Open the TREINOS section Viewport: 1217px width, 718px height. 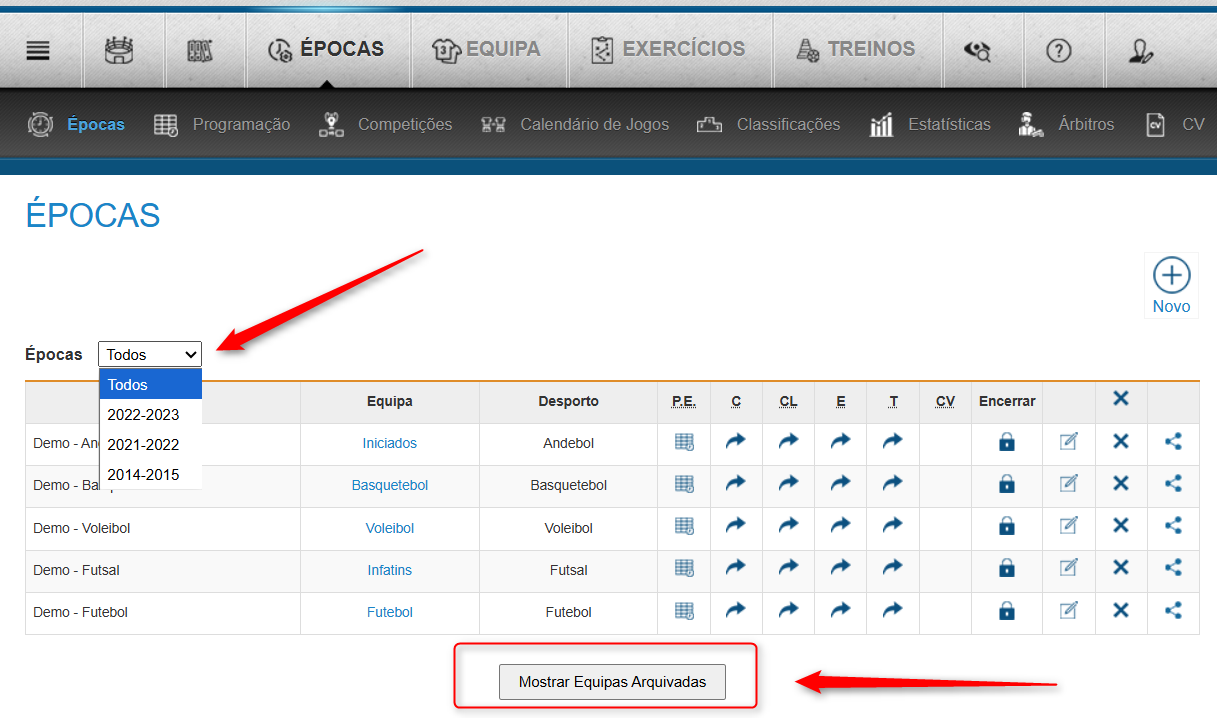click(x=857, y=48)
